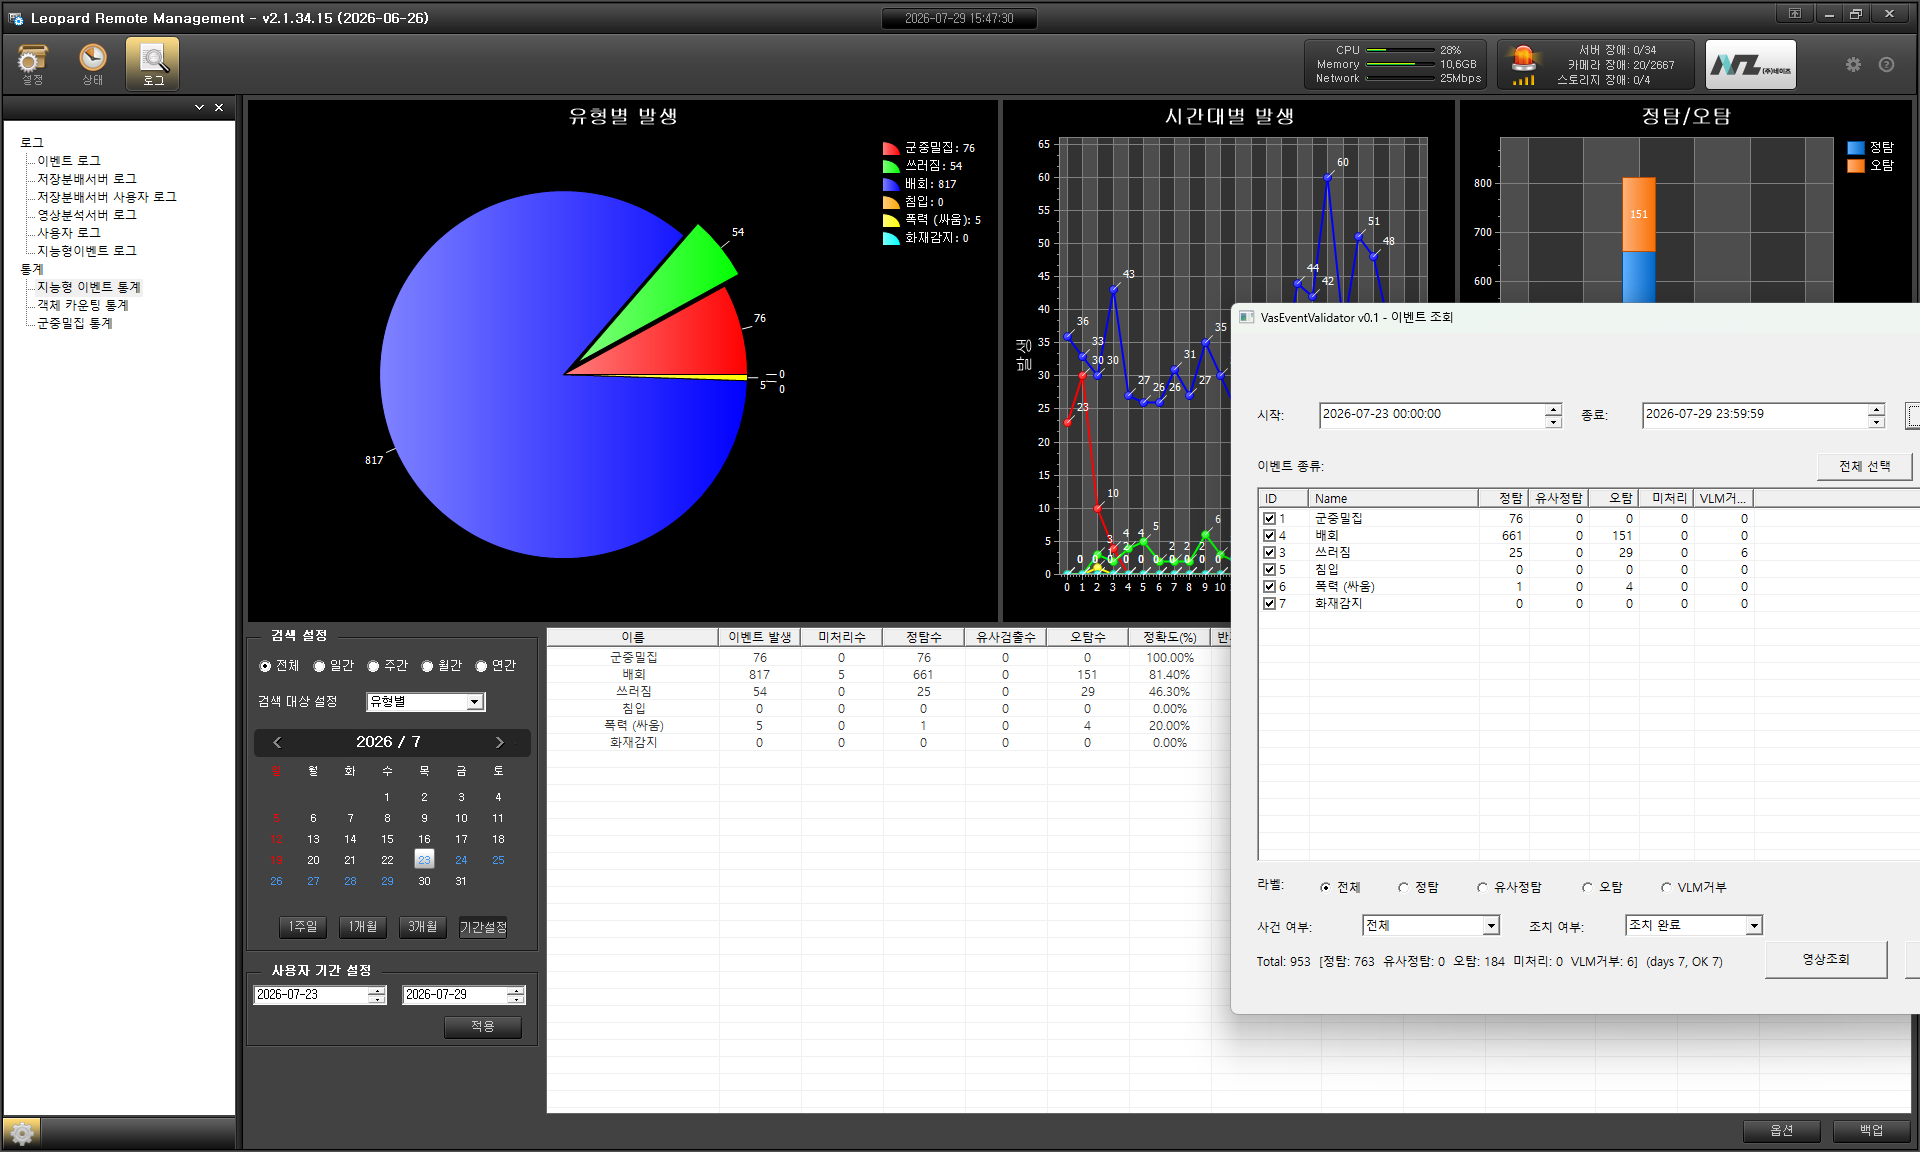Open the 설정 settings toolbar icon
Viewport: 1920px width, 1152px height.
tap(33, 64)
